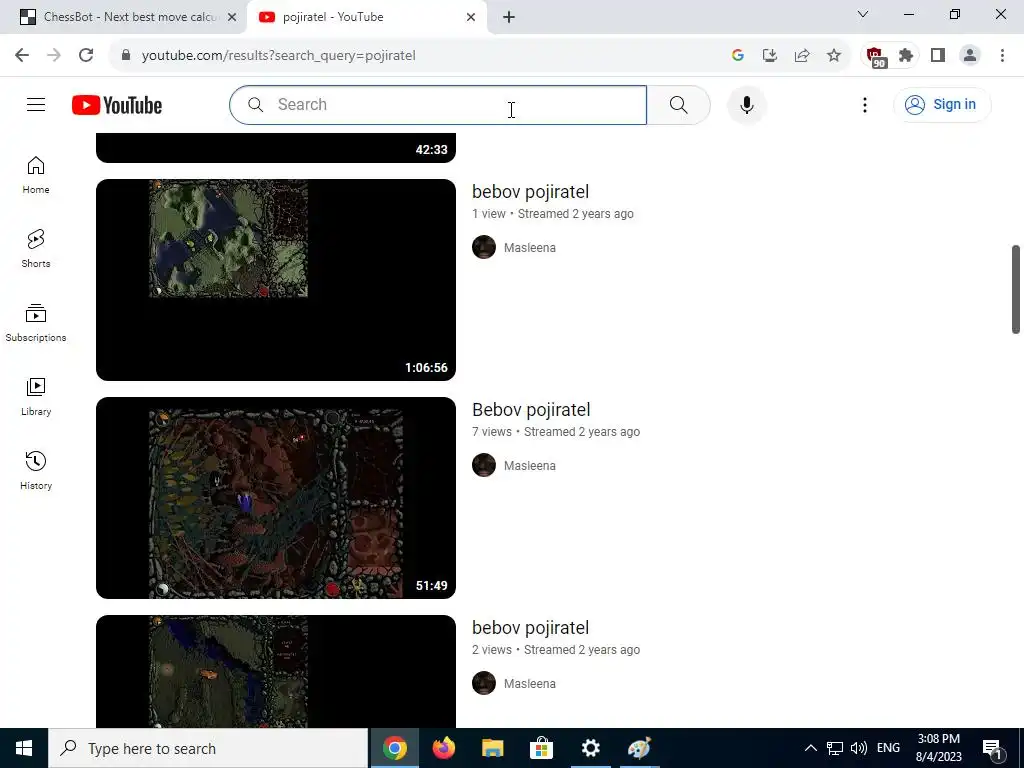This screenshot has width=1024, height=768.
Task: Click Masleena avatar for 7 views video
Action: pos(484,466)
